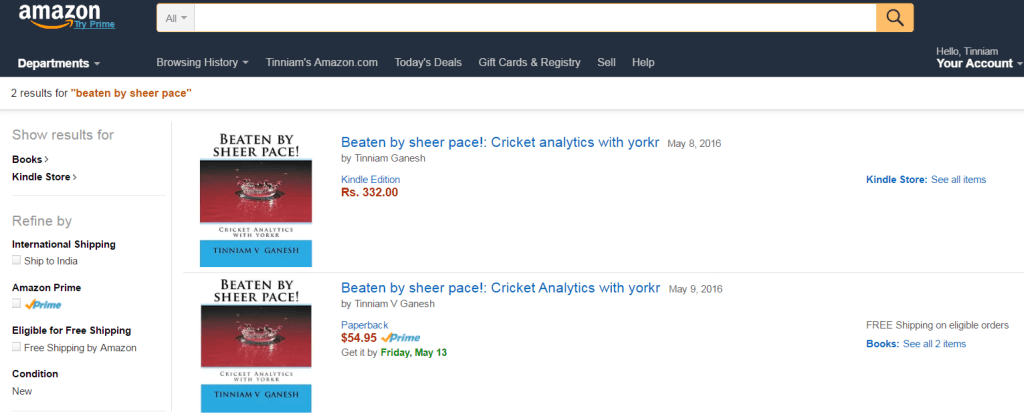The image size is (1024, 420).
Task: Click the orange search magnifier button
Action: (895, 17)
